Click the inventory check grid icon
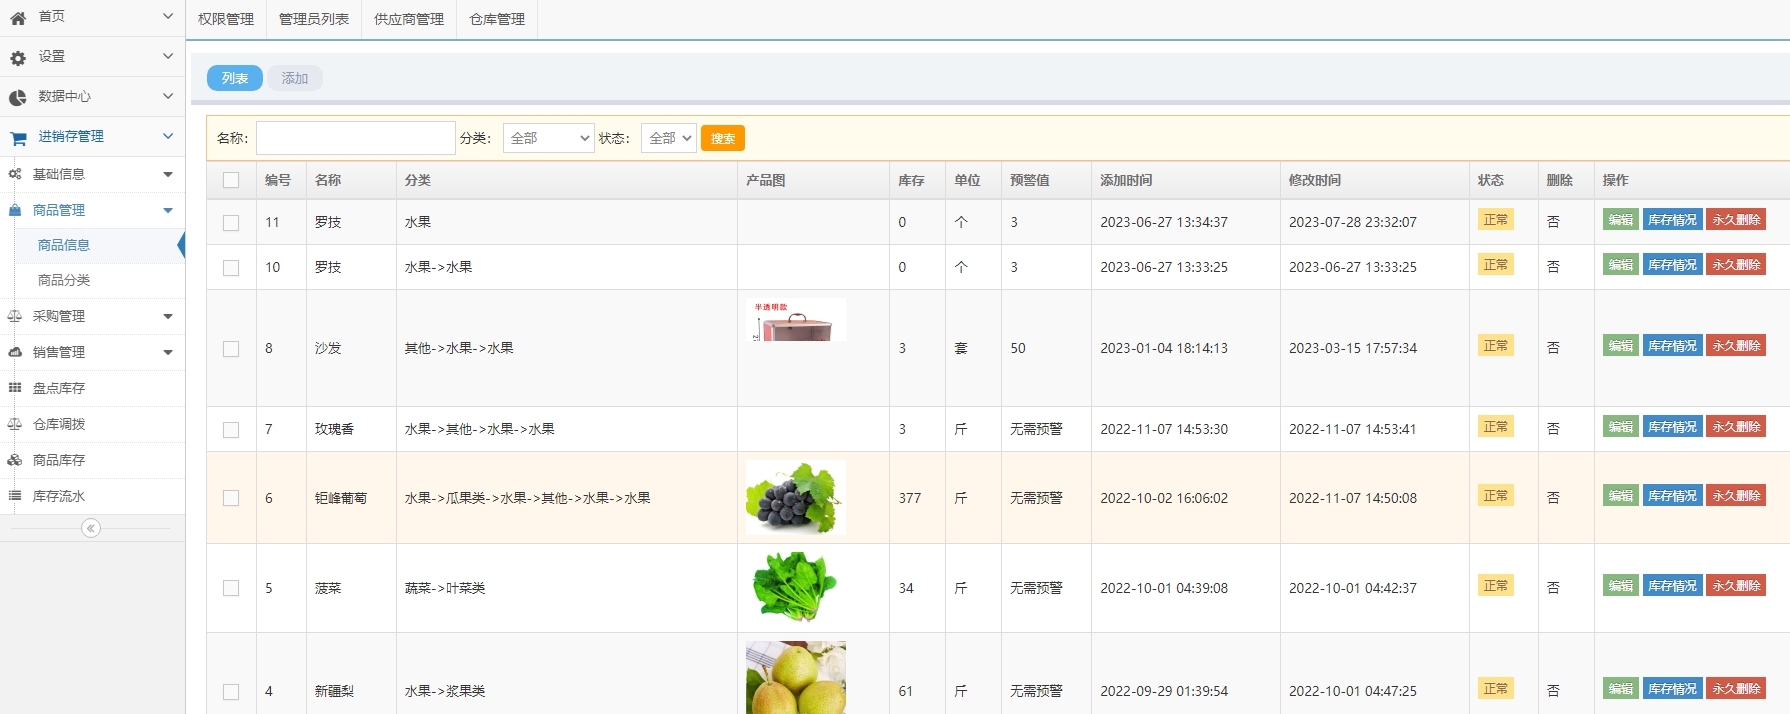Screen dimensions: 1790x714 coord(15,388)
